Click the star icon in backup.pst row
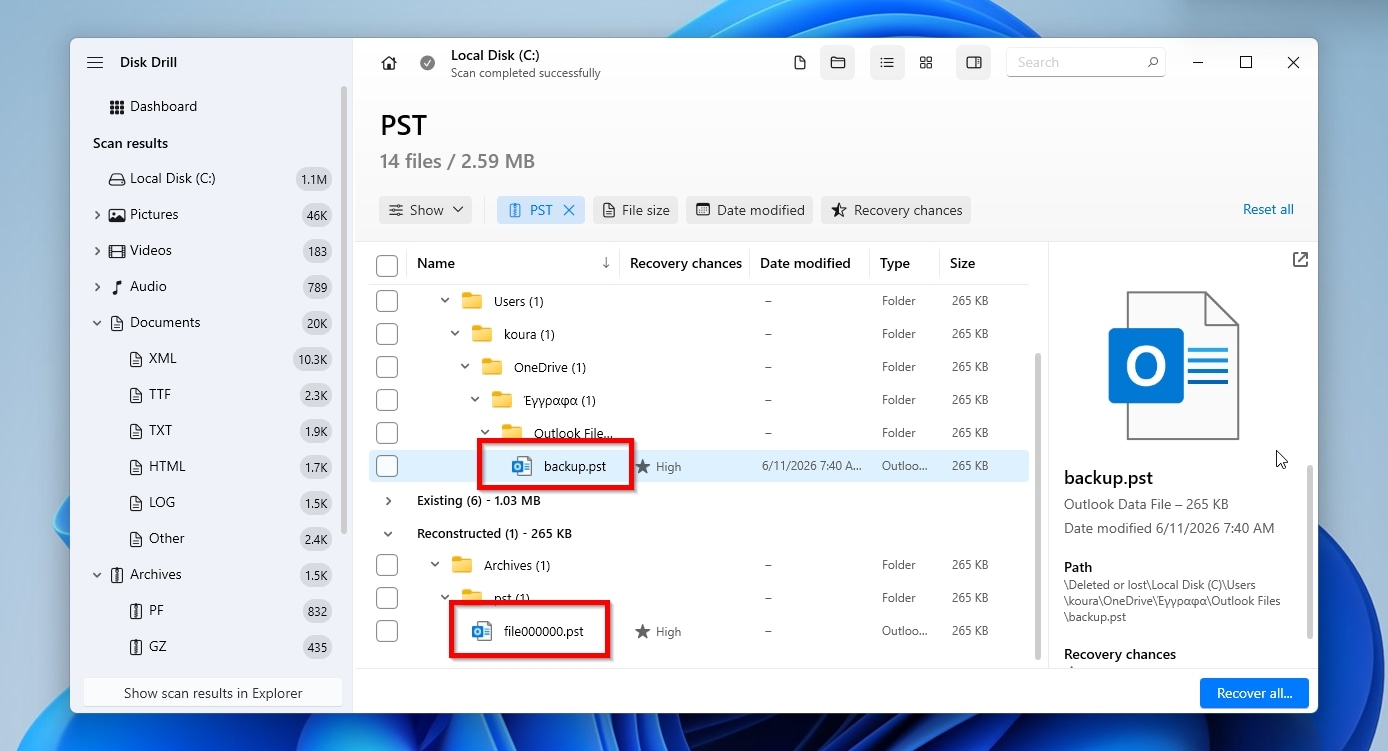Viewport: 1388px width, 751px height. (643, 466)
